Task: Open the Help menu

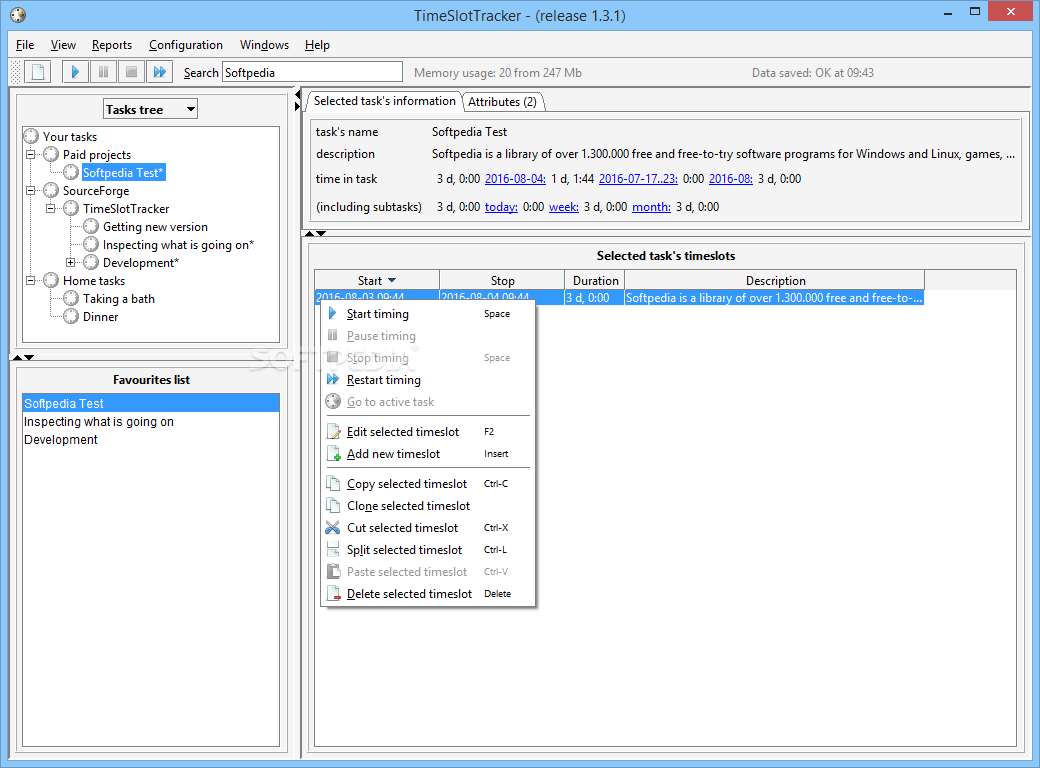Action: 317,44
